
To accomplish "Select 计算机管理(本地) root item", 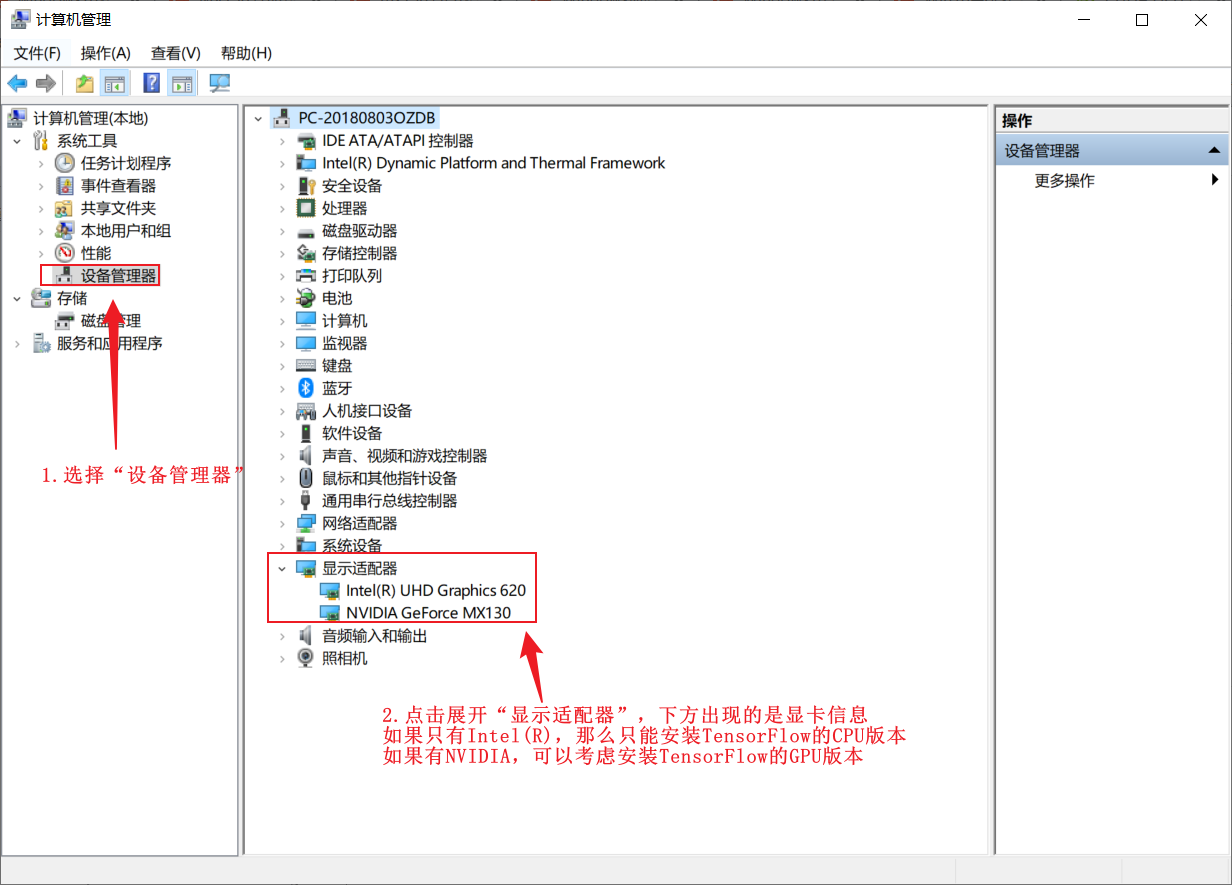I will coord(90,118).
